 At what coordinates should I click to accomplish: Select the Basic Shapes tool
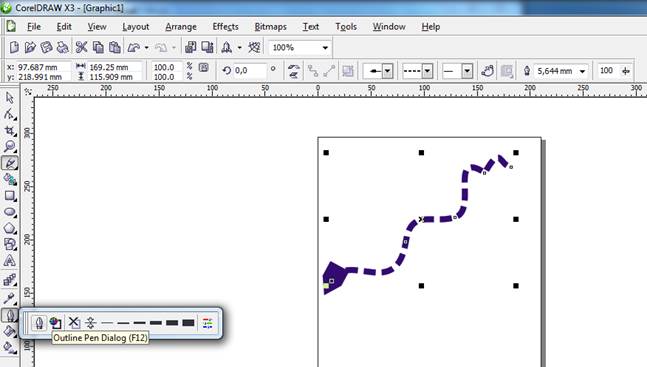coord(9,244)
